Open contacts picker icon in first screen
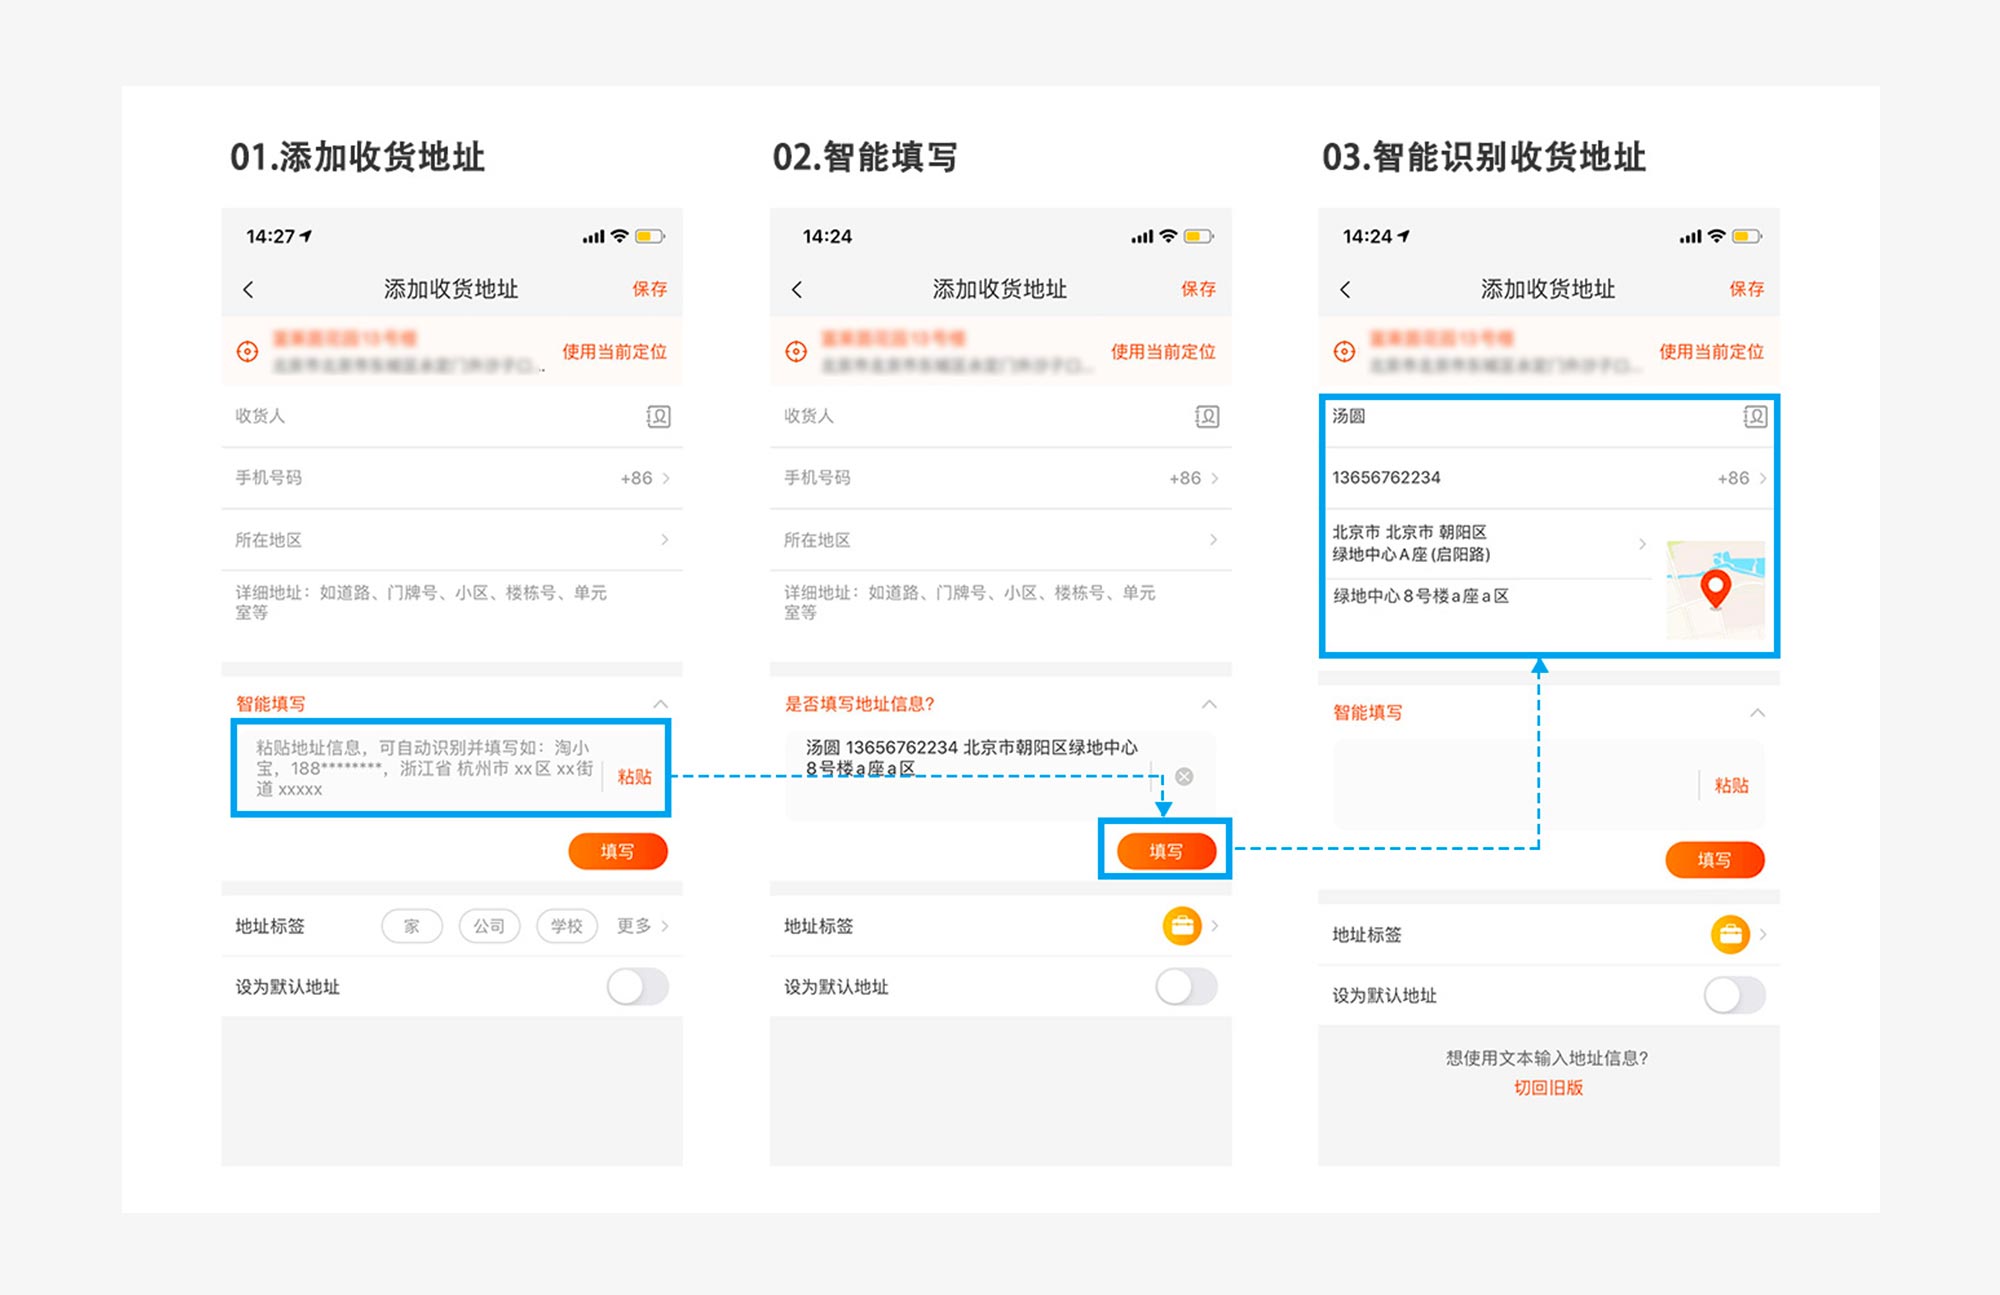Screen dimensions: 2000x1295 [x=658, y=416]
